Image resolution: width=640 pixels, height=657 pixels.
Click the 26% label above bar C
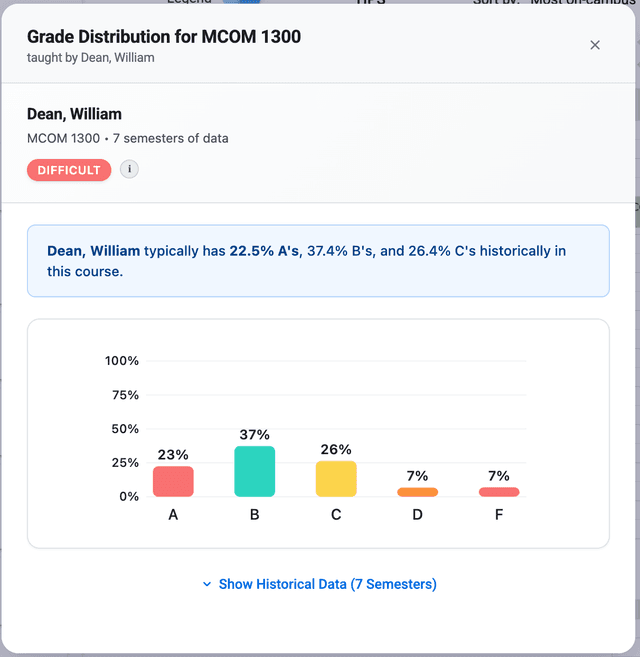coord(336,450)
